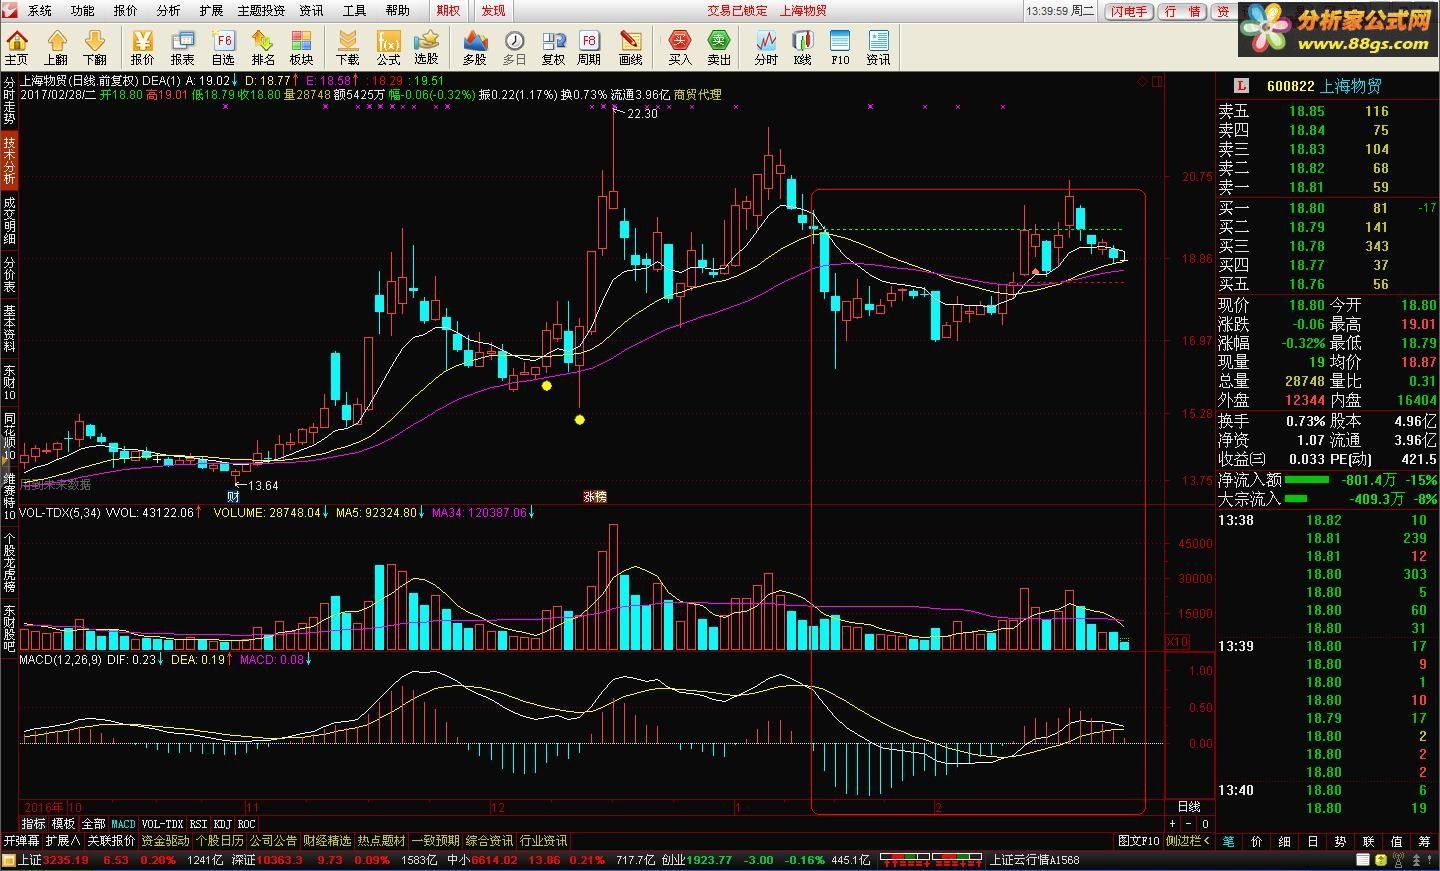Click the 卖出 sell icon
Screen dimensions: 1440x871
click(x=719, y=47)
